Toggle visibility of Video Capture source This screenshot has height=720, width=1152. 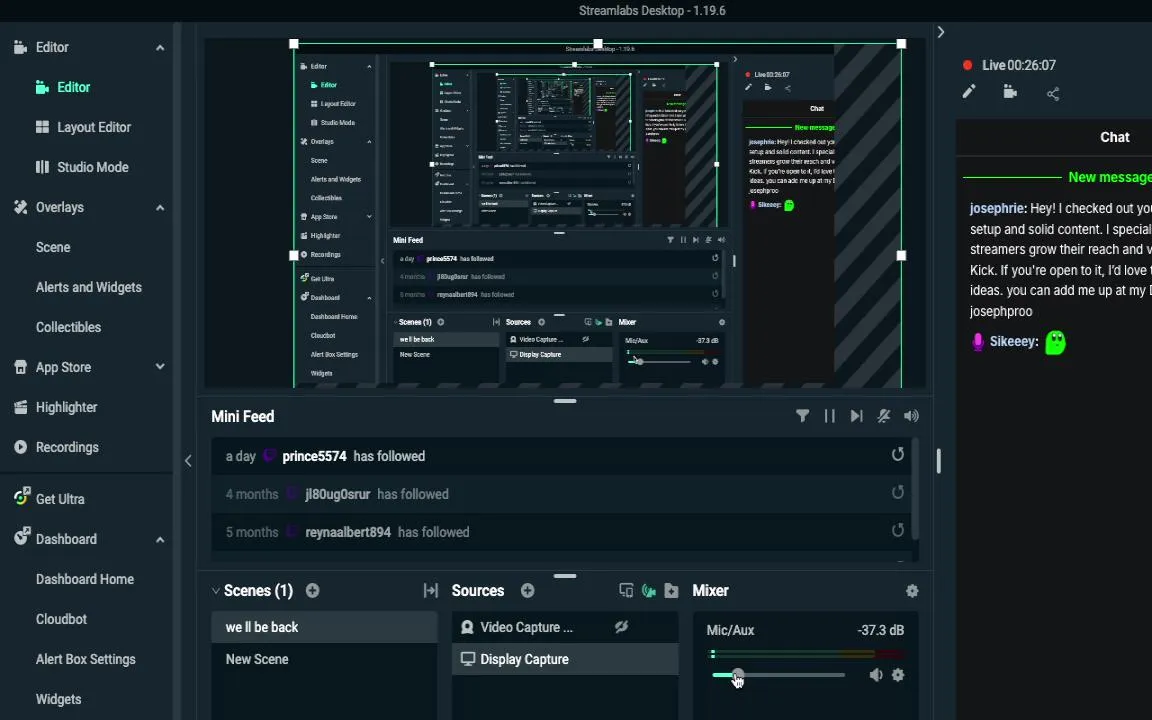coord(622,627)
